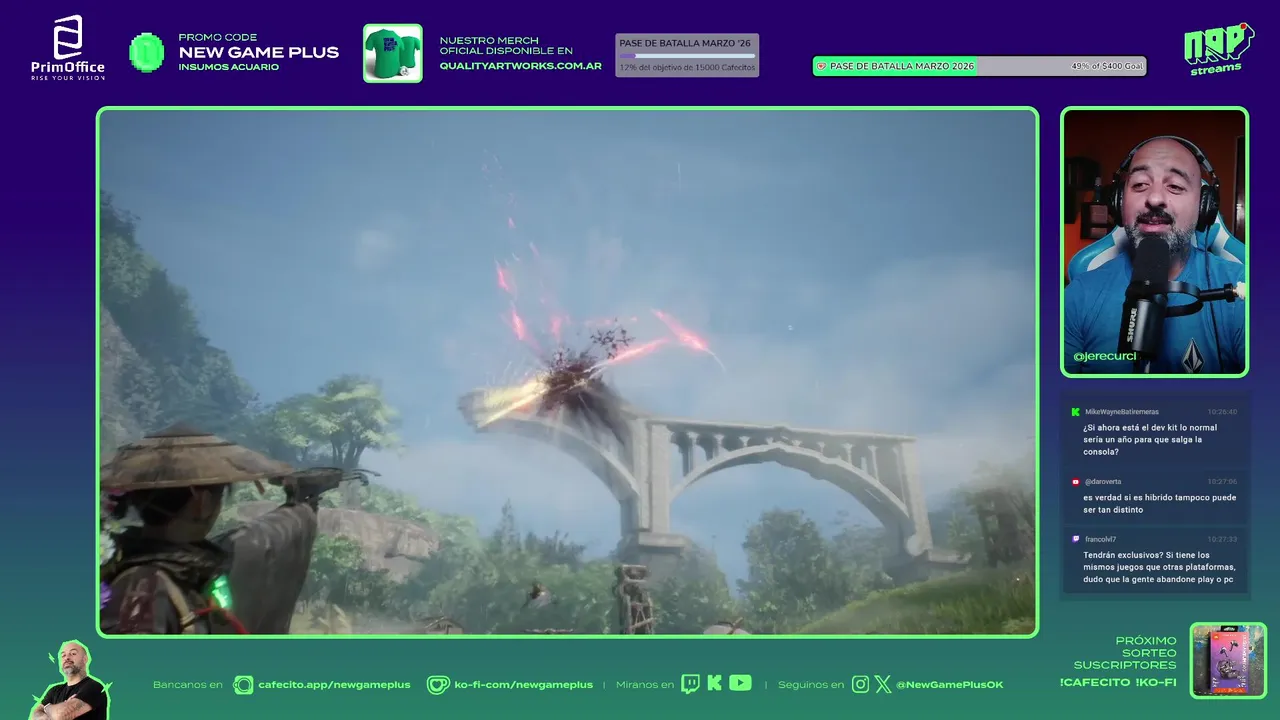Open the green merch t-shirt thumbnail
The width and height of the screenshot is (1280, 720).
[x=392, y=53]
